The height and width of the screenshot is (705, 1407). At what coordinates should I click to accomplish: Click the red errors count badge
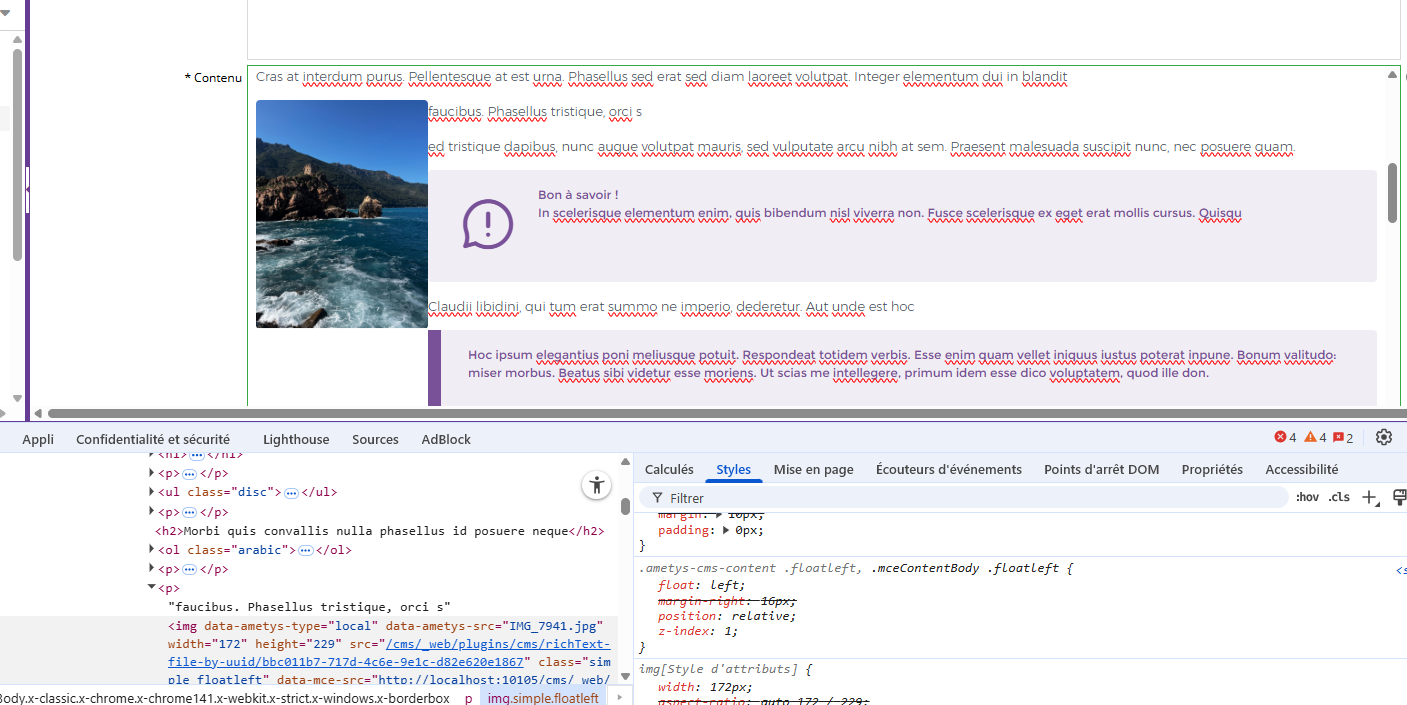tap(1285, 438)
